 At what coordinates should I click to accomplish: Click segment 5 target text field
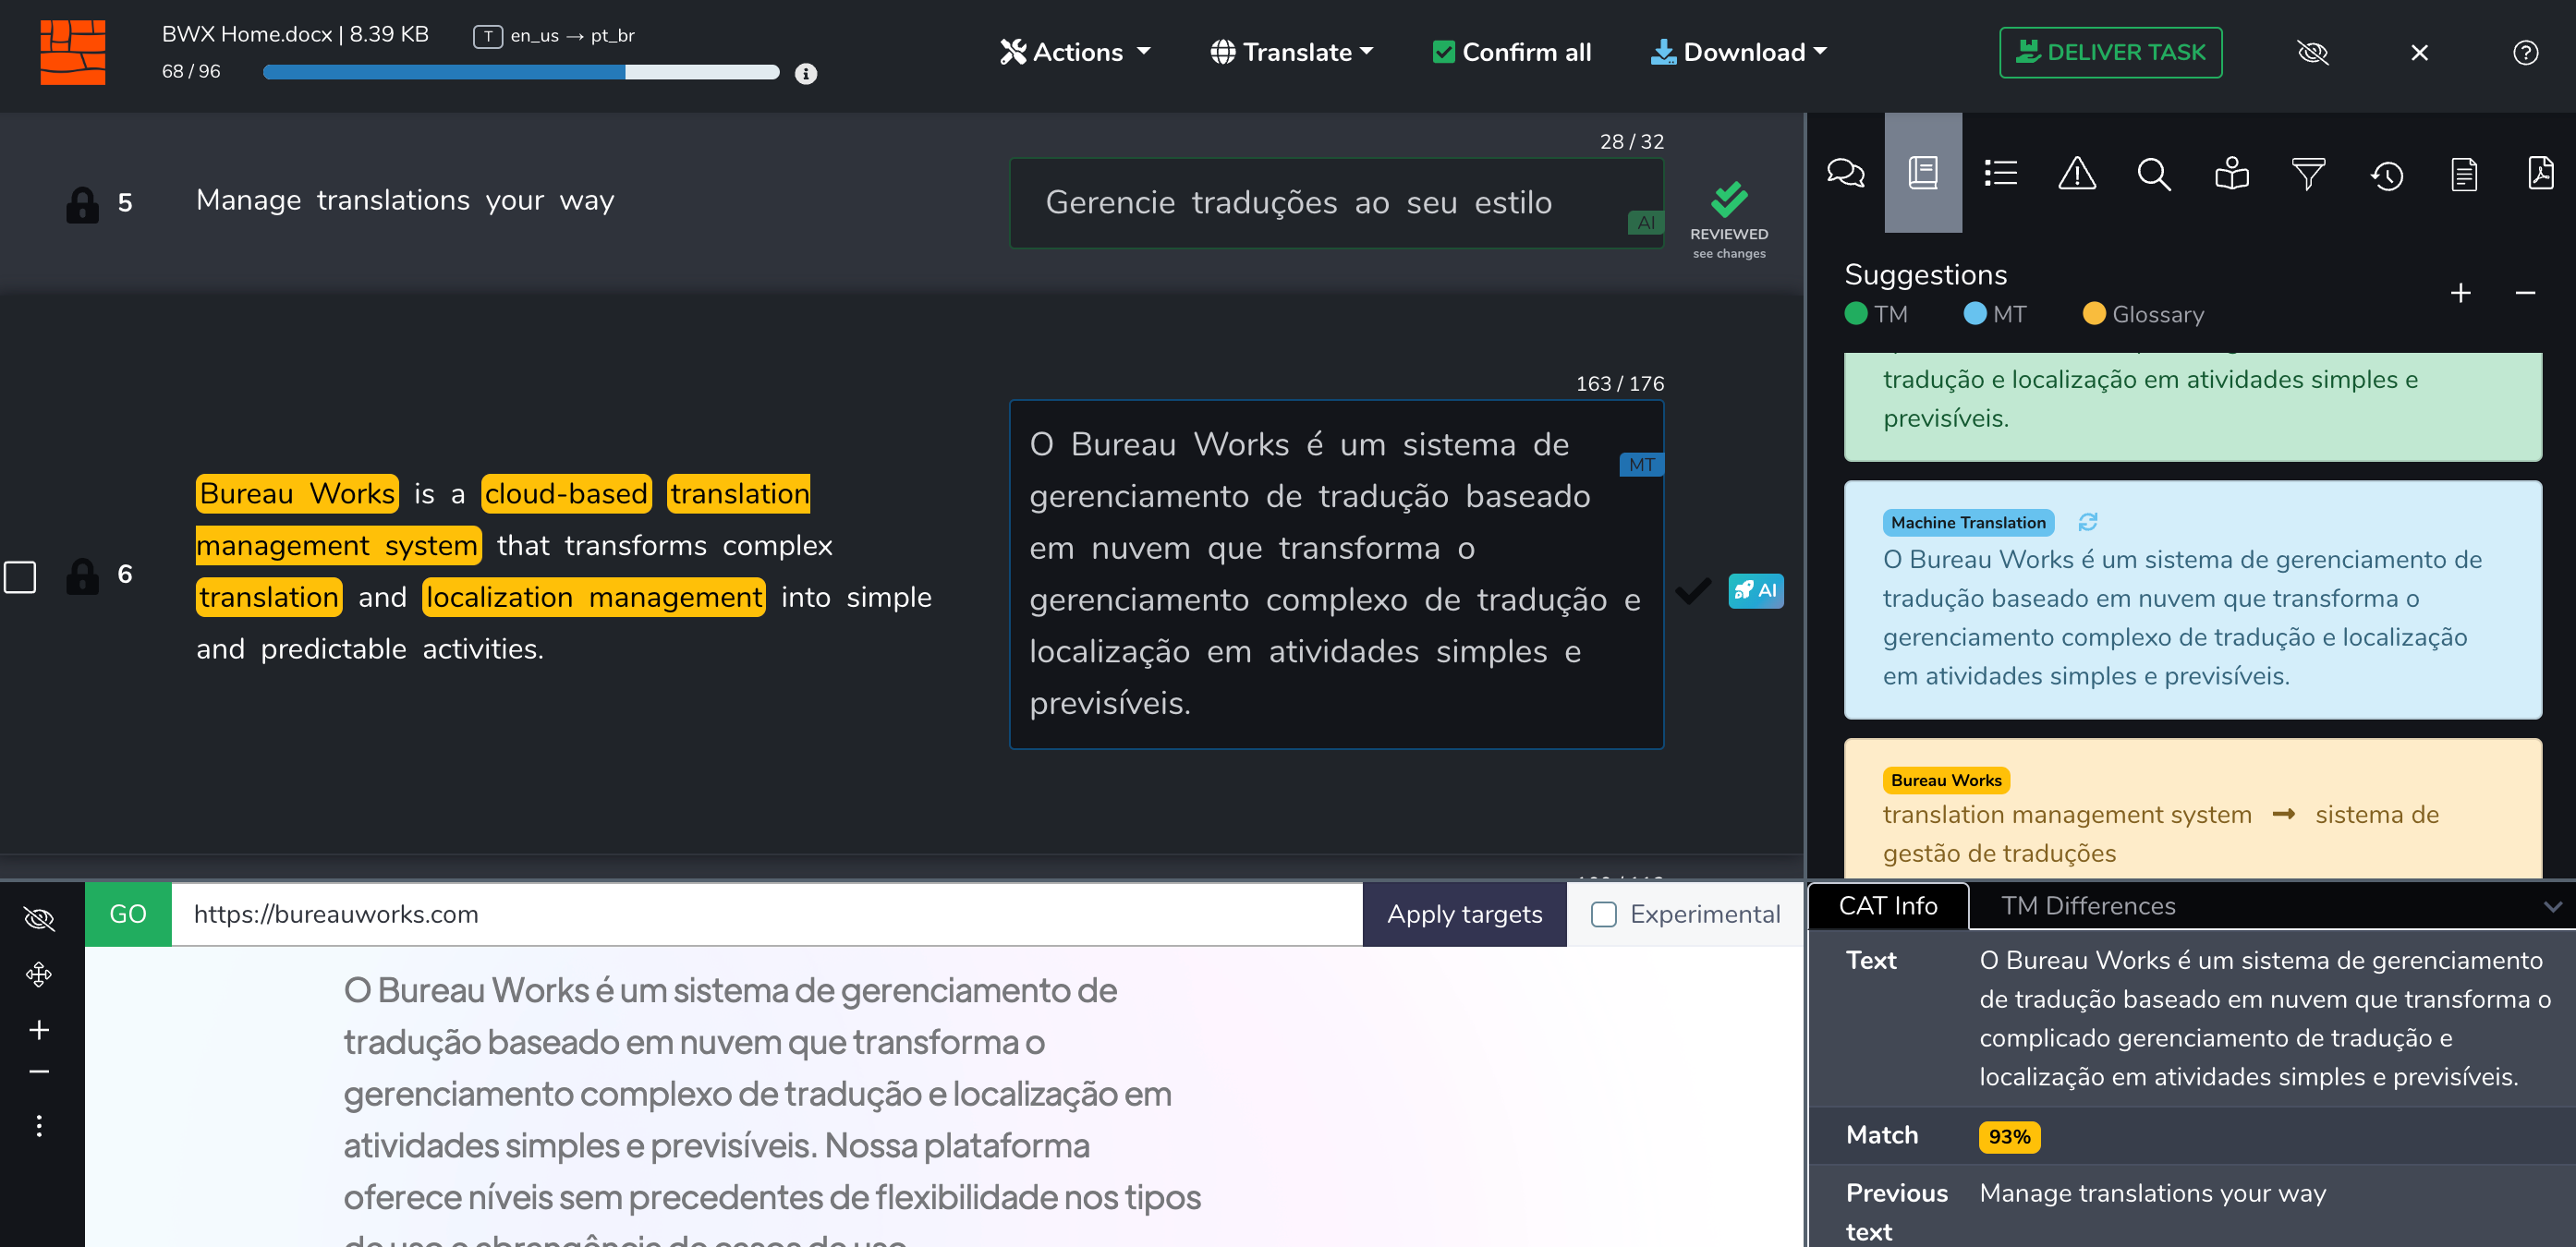pos(1336,203)
